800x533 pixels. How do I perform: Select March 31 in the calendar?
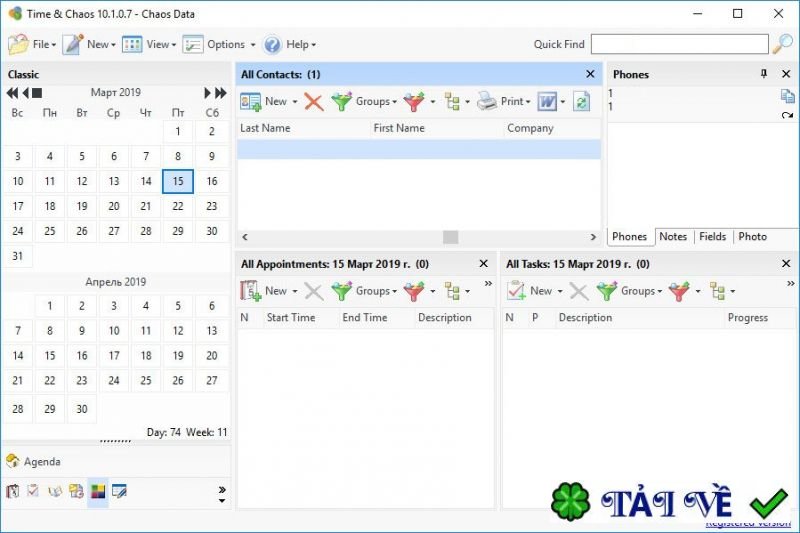tap(18, 256)
